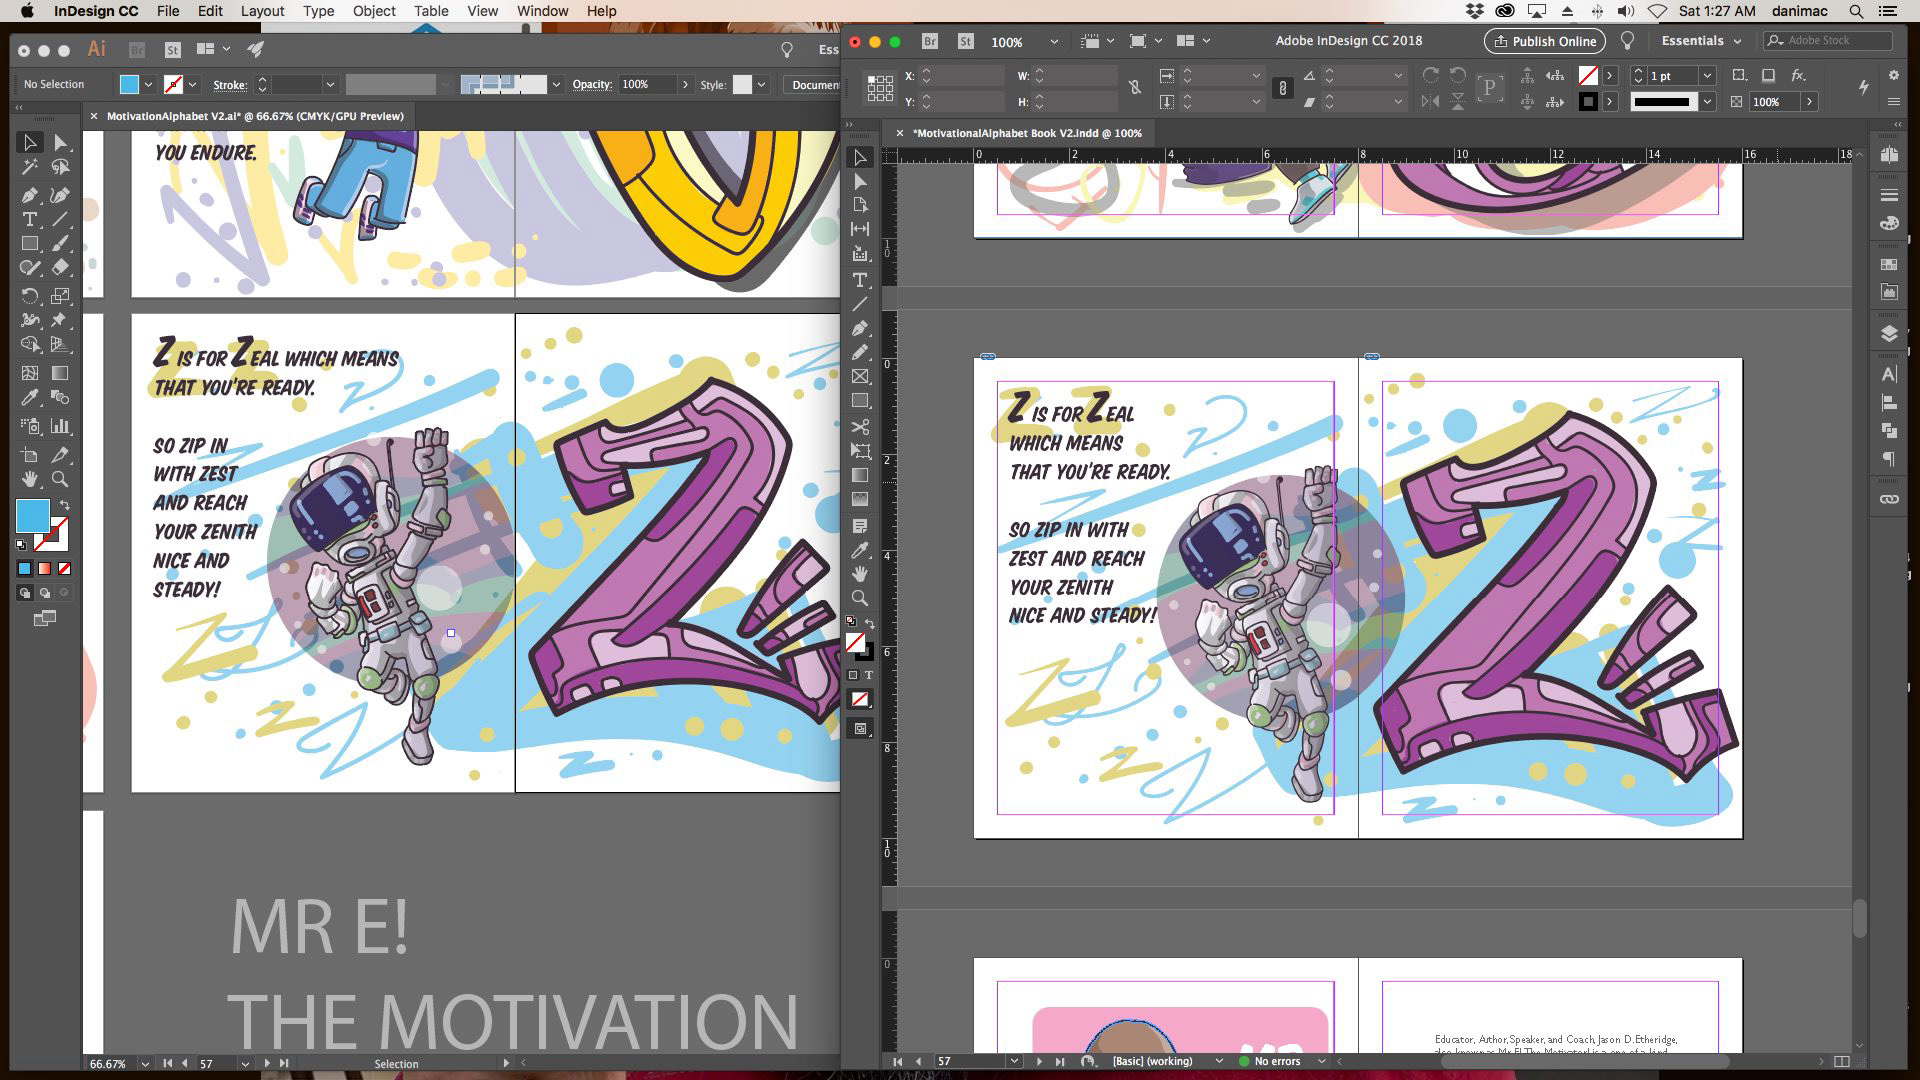Go to the first artboard in Illustrator

coord(167,1064)
